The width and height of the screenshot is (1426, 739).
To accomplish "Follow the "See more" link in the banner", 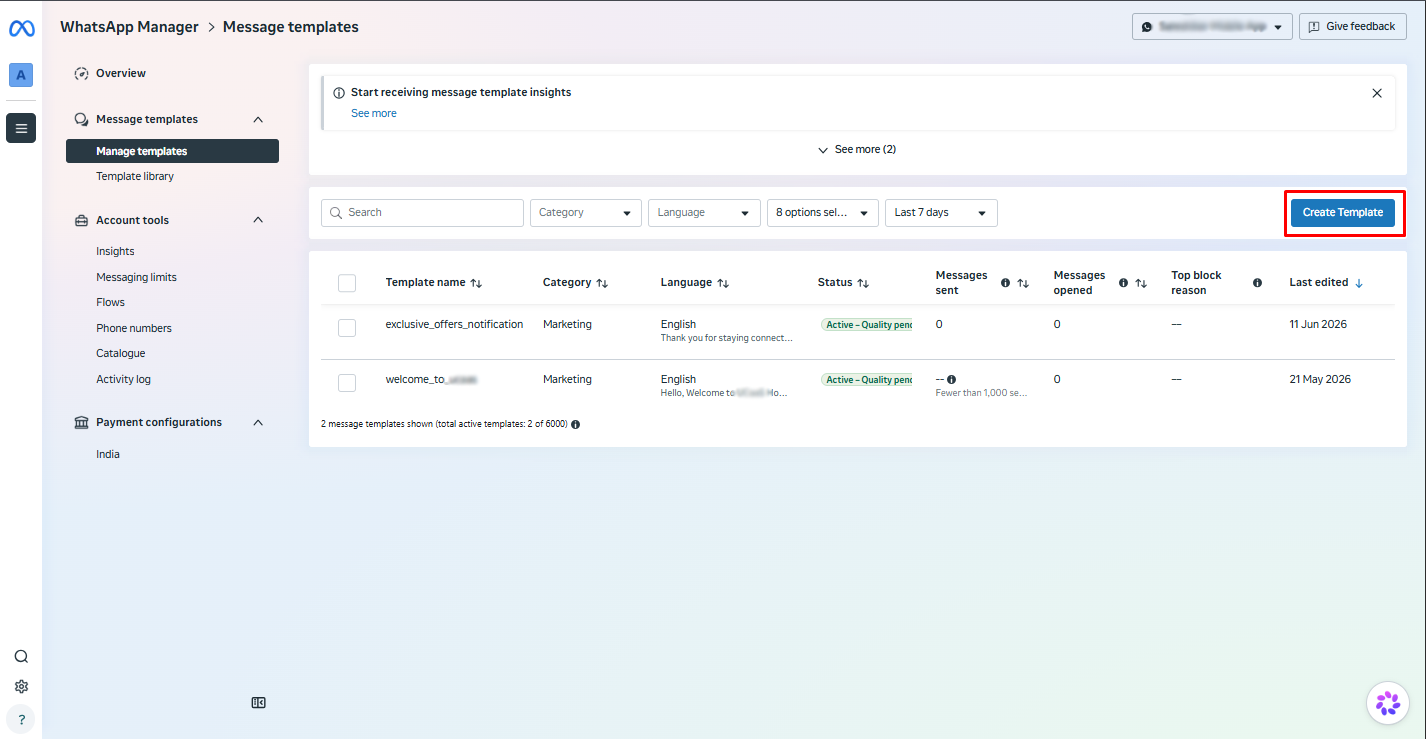I will [x=374, y=114].
